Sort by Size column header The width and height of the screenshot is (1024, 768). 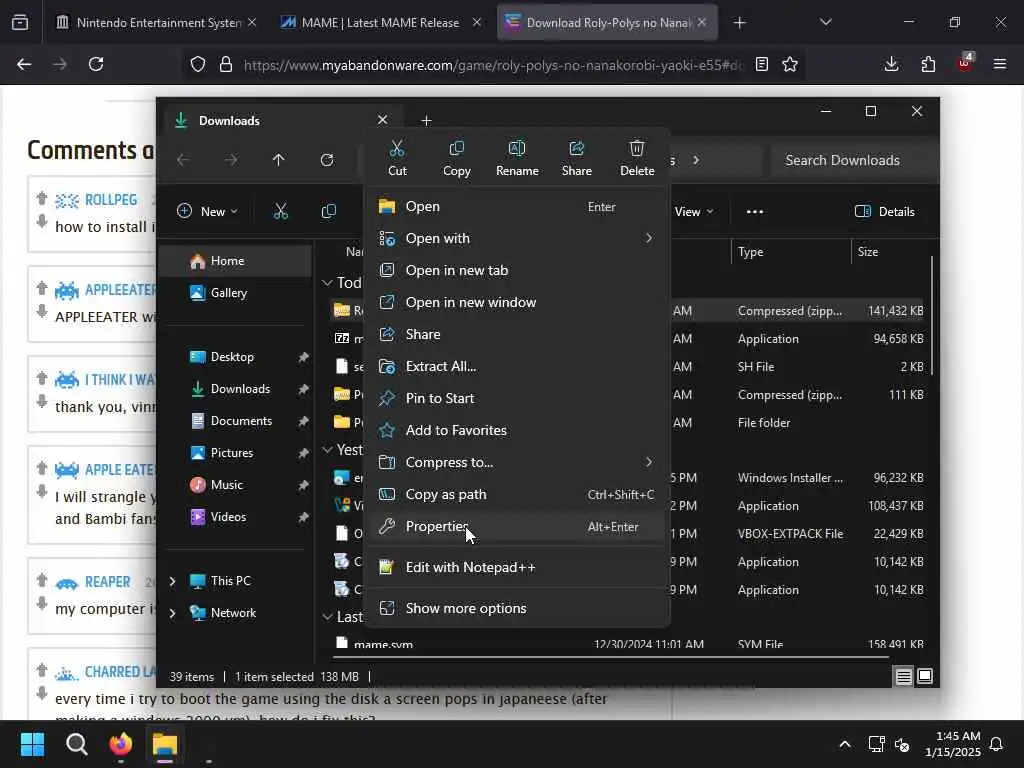[x=891, y=252]
